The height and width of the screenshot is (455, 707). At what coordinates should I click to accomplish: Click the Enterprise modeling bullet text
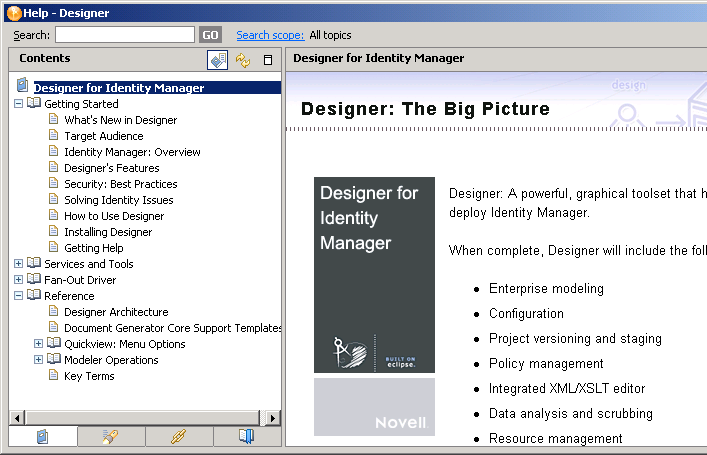(546, 289)
